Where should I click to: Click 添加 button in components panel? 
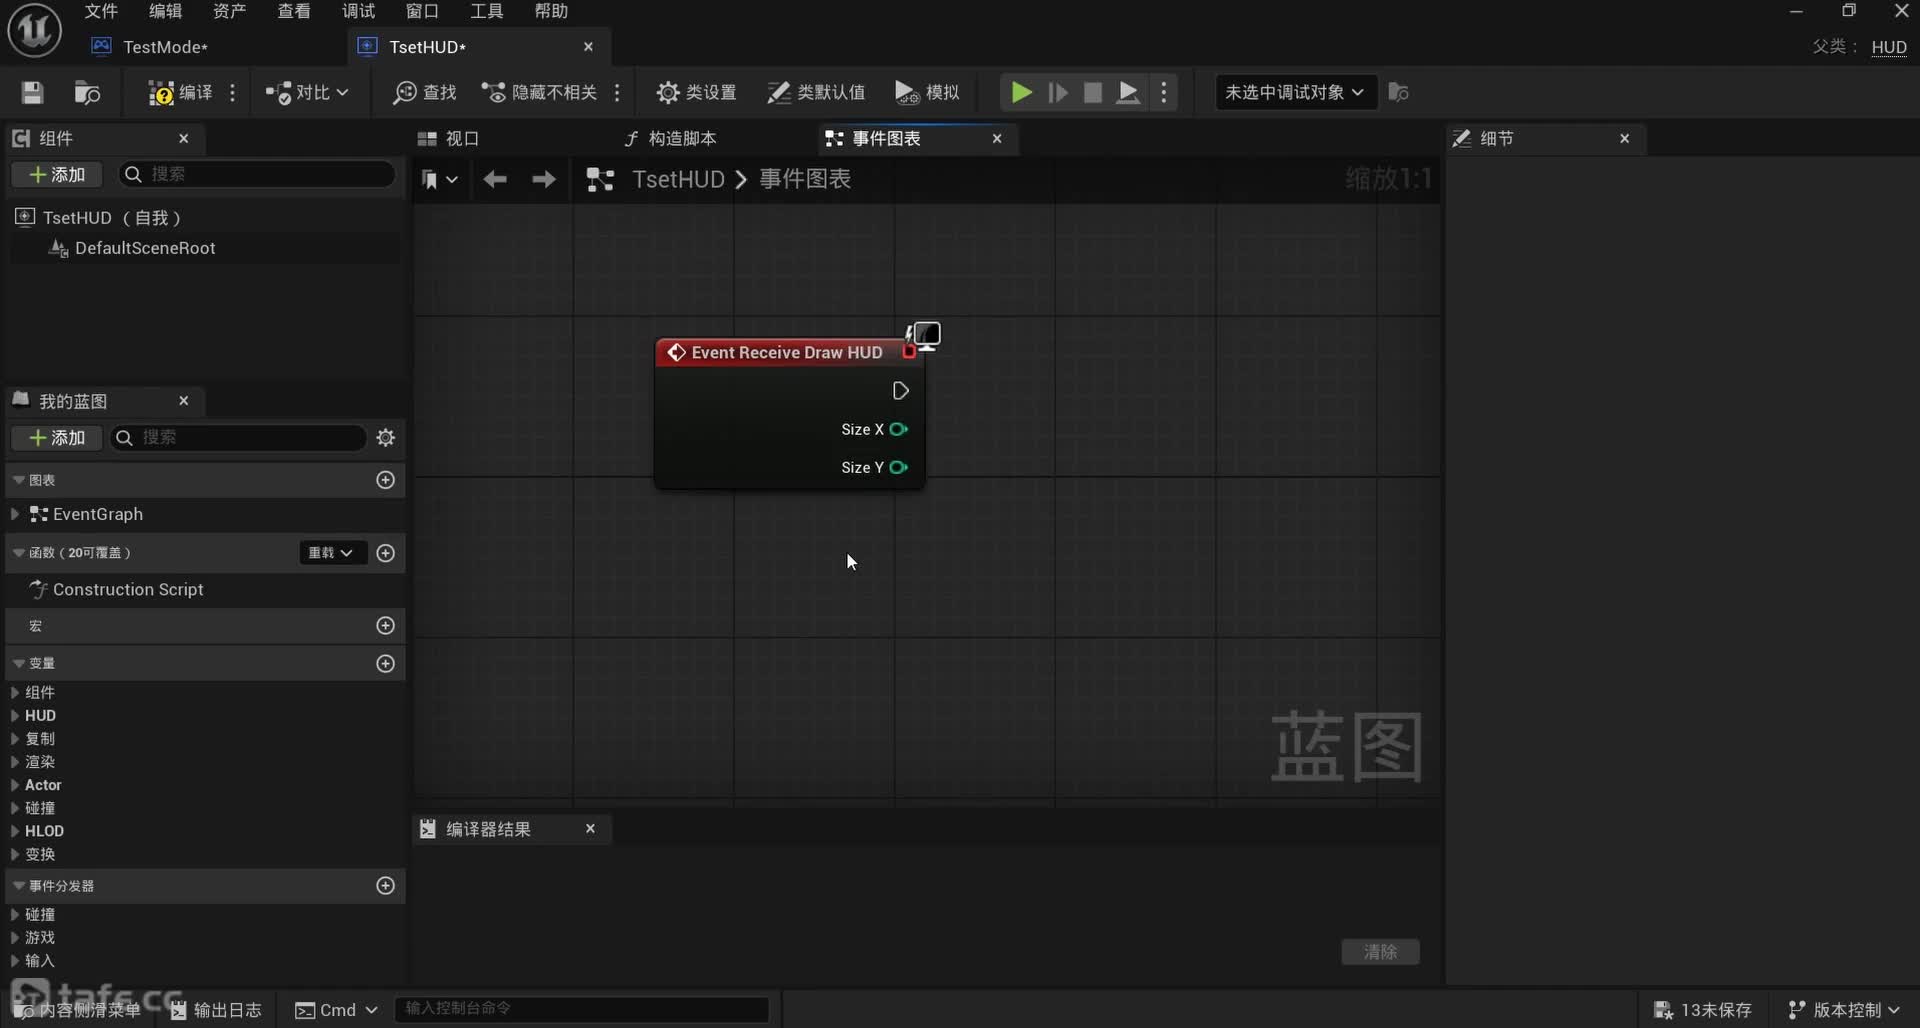57,175
